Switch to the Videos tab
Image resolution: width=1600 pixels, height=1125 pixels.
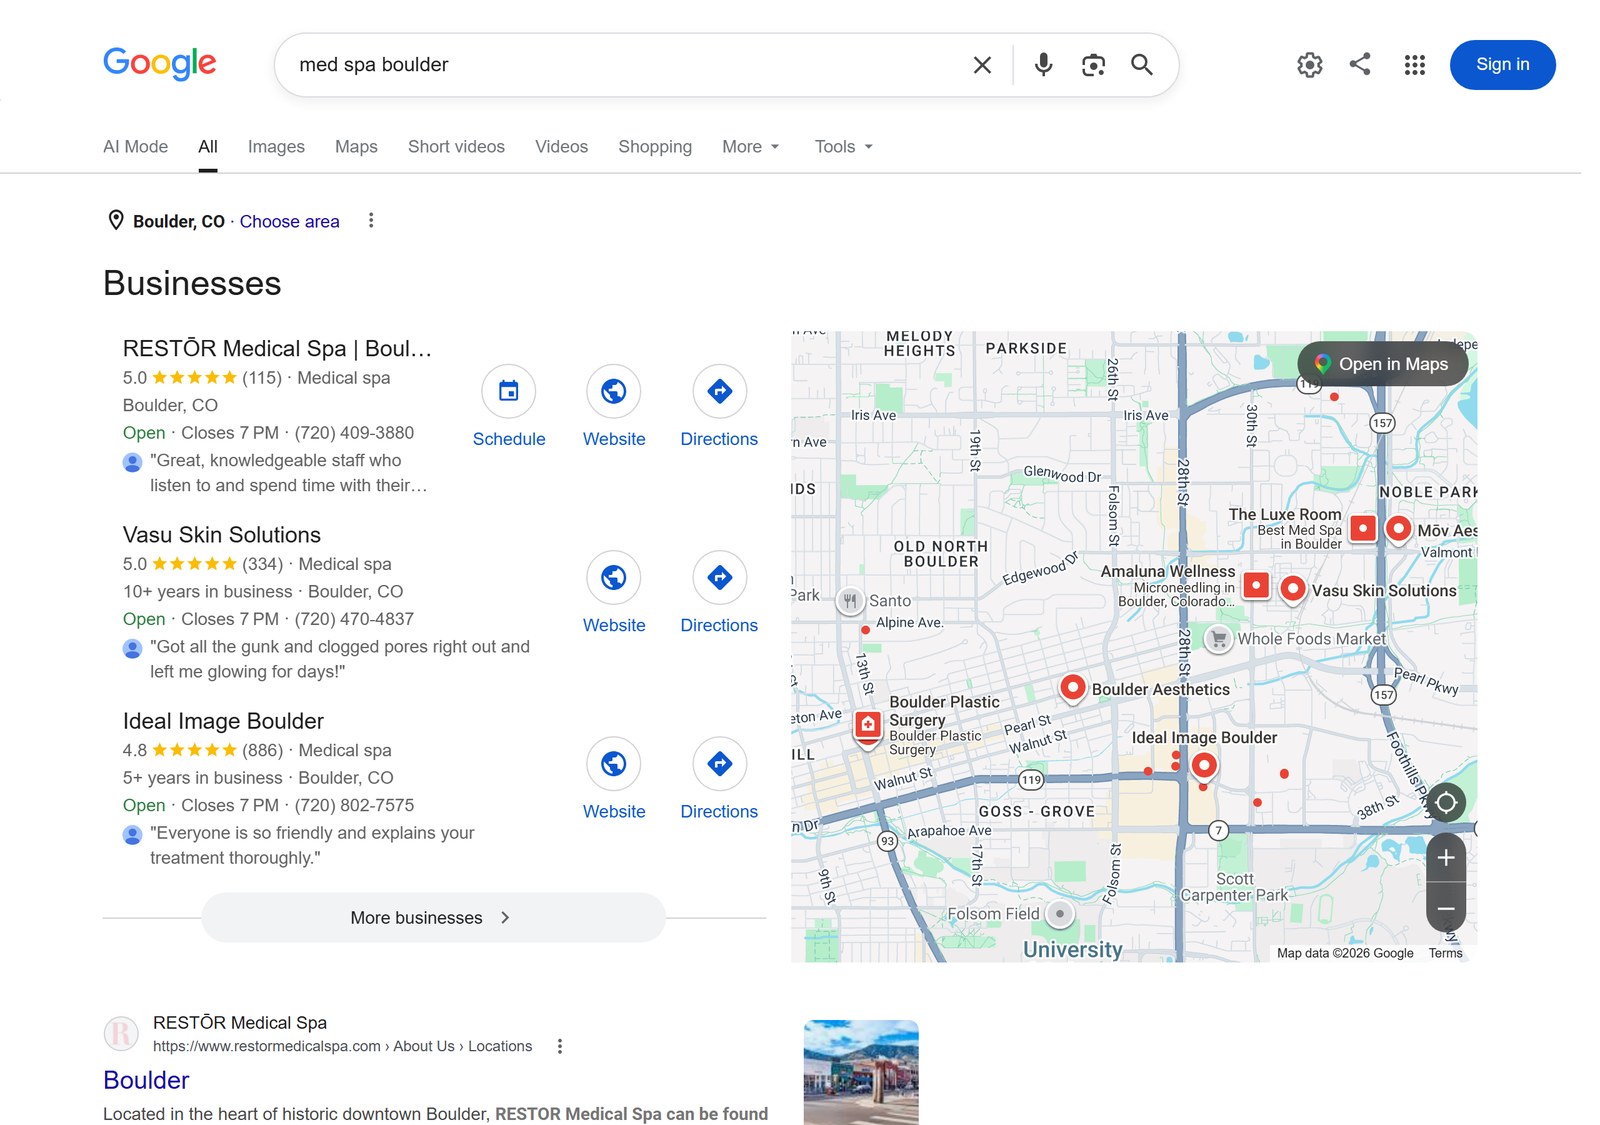pyautogui.click(x=561, y=147)
